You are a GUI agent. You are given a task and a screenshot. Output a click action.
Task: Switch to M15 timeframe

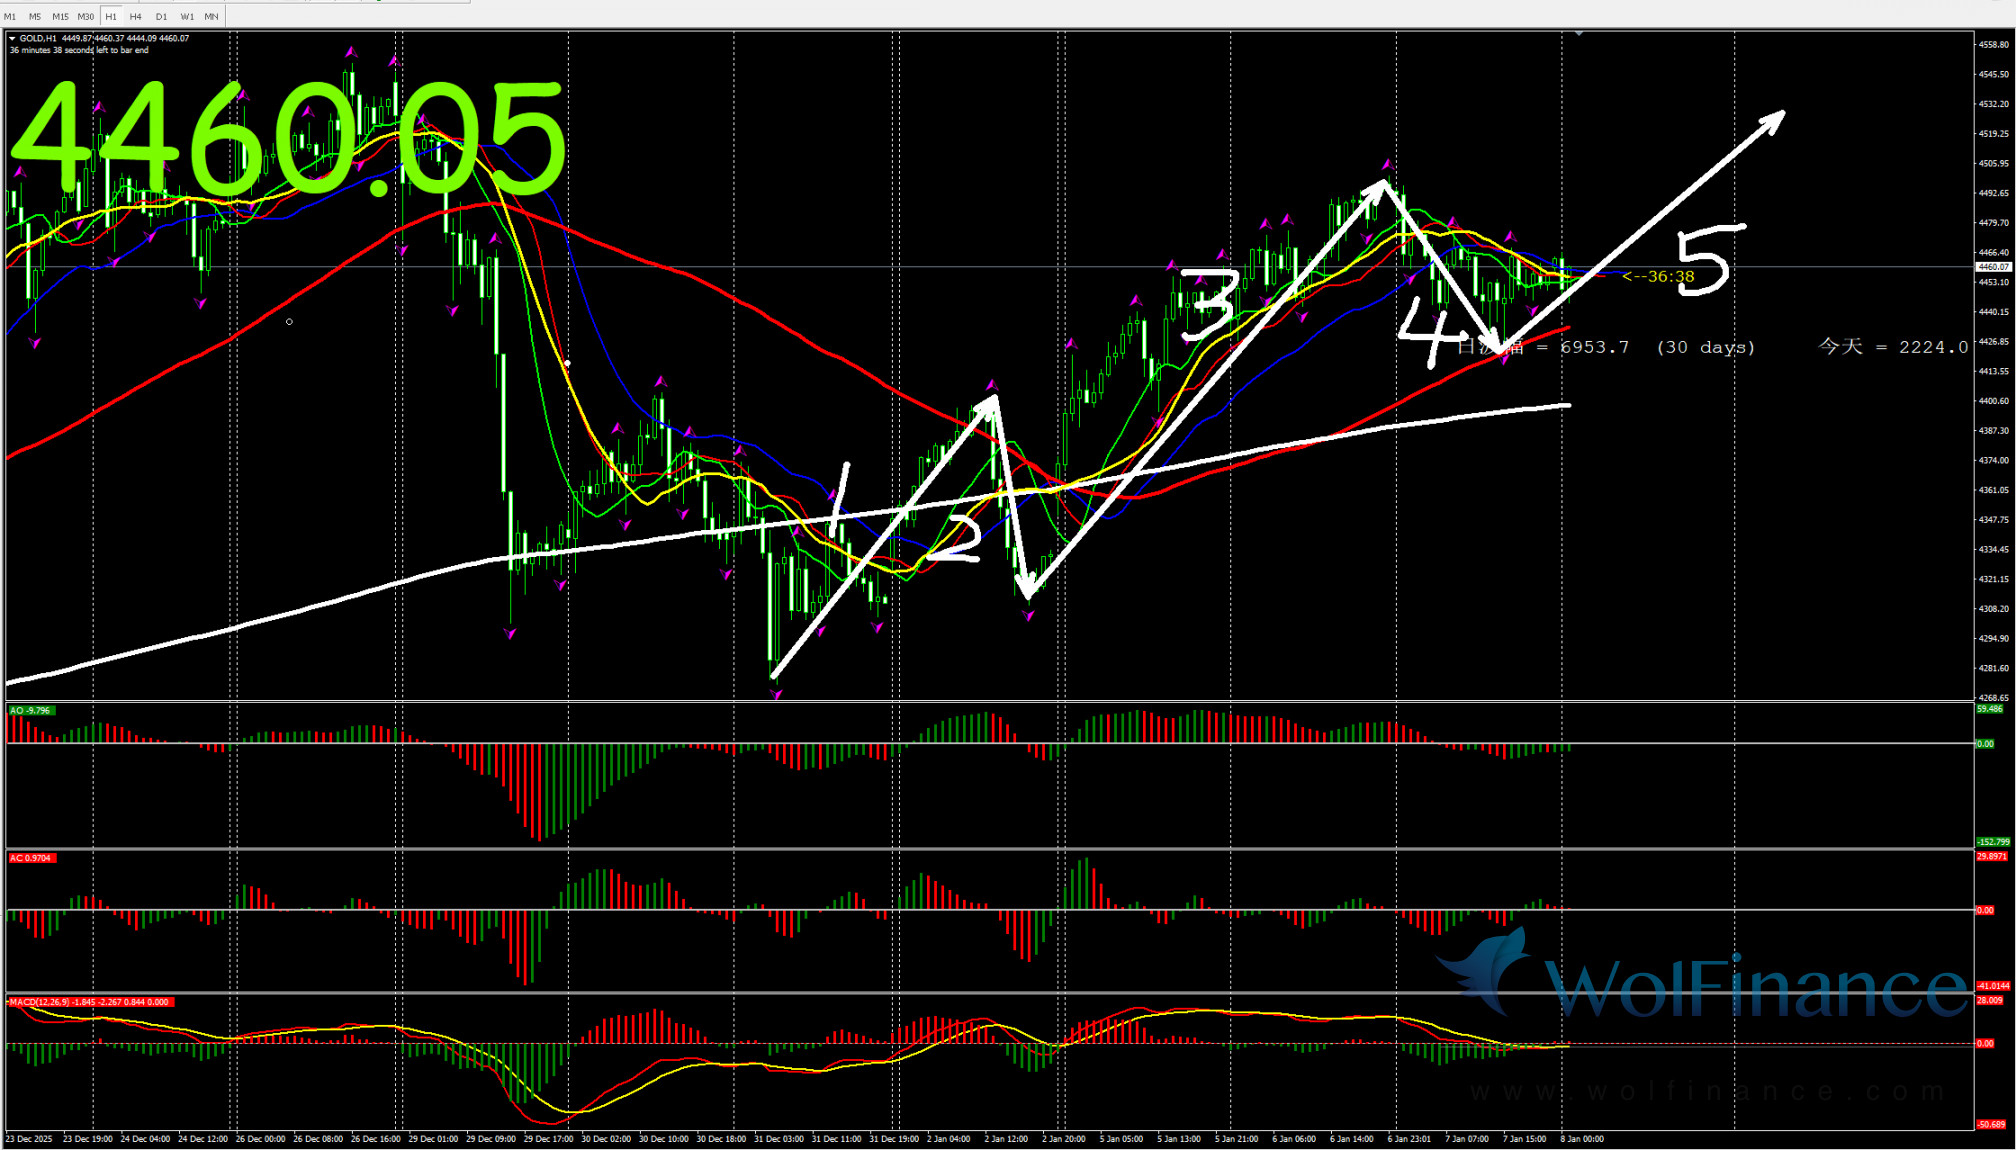pyautogui.click(x=60, y=16)
